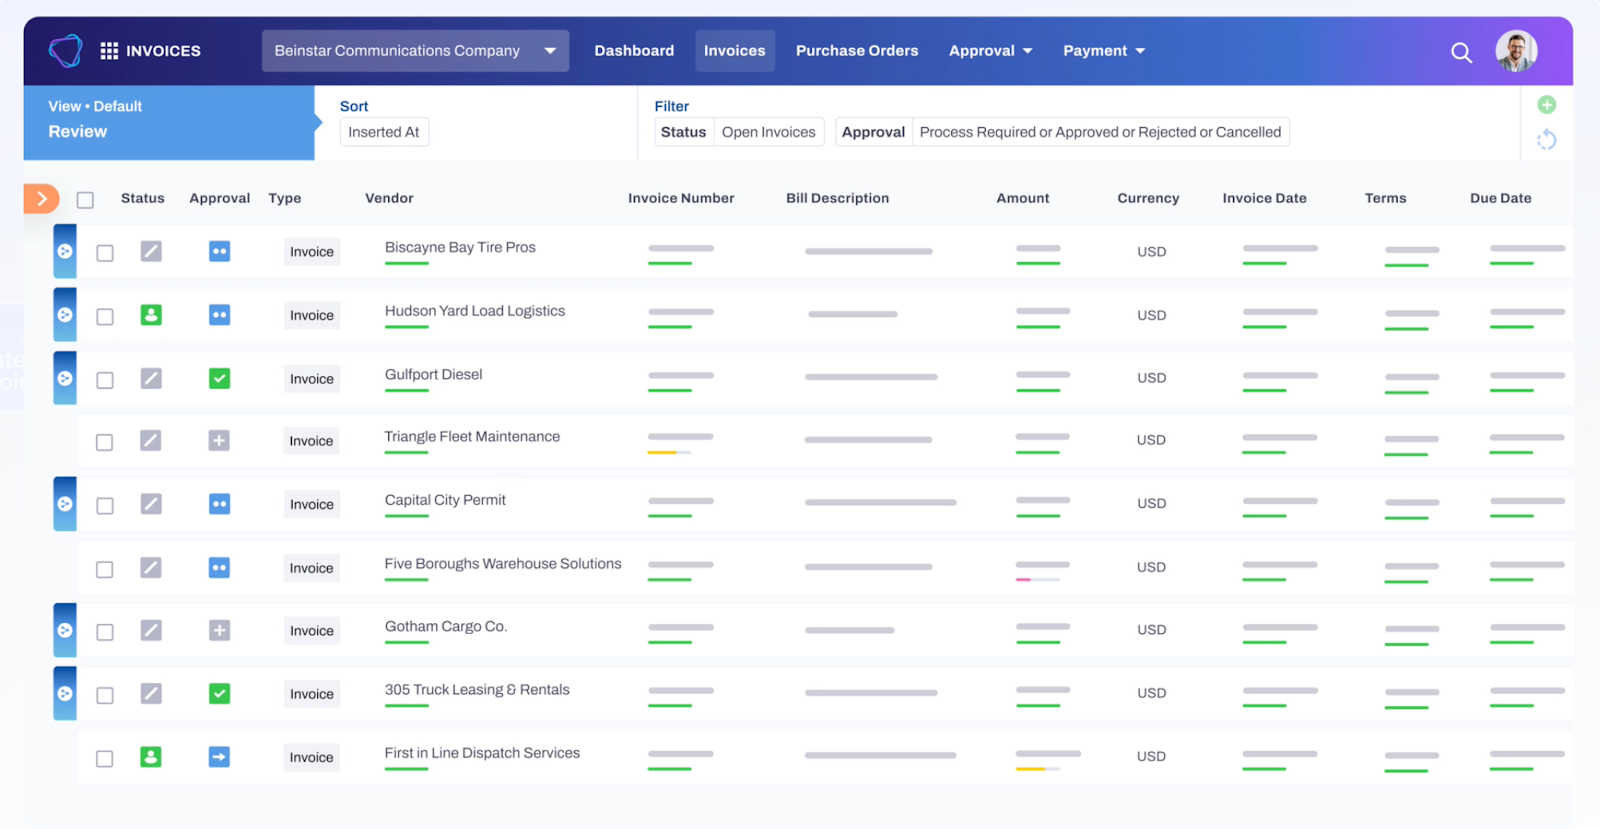Screen dimensions: 1600x829
Task: Expand the Payment menu in navbar
Action: tap(1103, 51)
